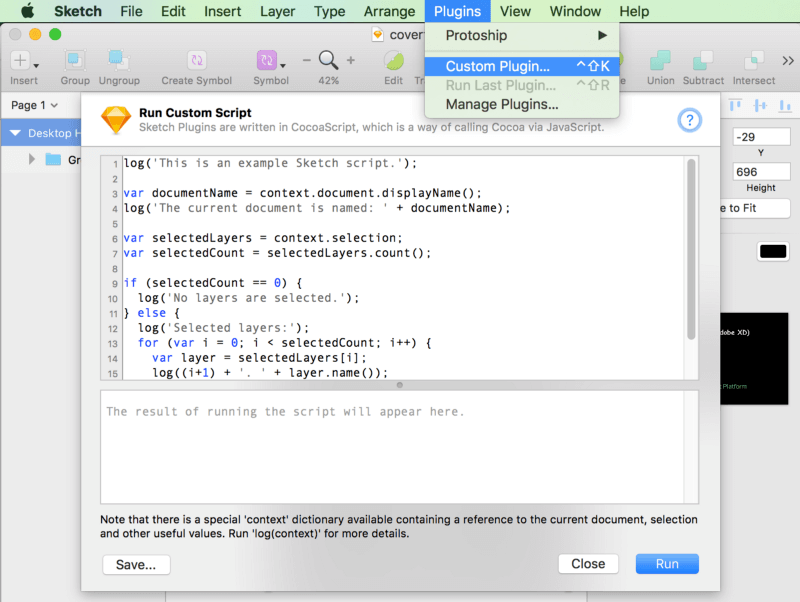Screen dimensions: 800x602
Task: Apply the Intersect boolean operation
Action: click(x=755, y=62)
